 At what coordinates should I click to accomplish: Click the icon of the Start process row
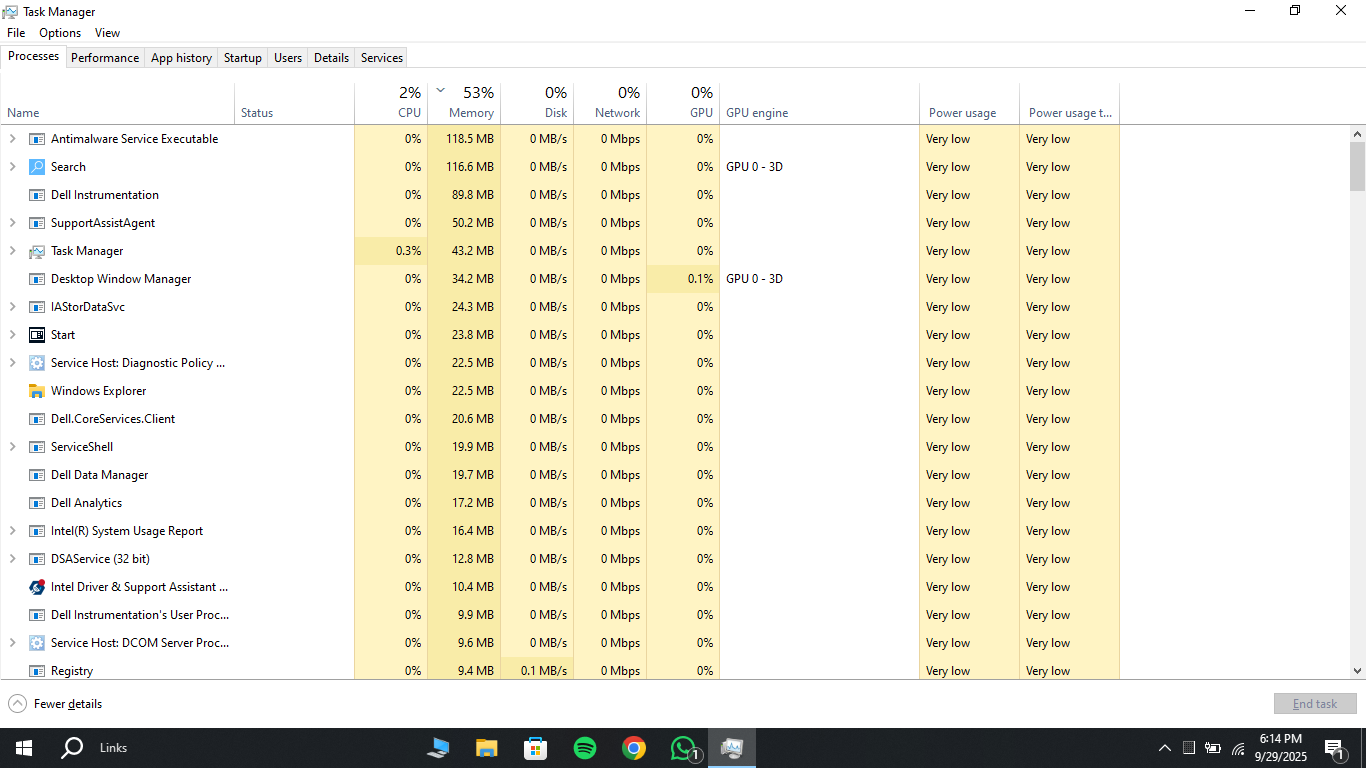click(x=37, y=335)
